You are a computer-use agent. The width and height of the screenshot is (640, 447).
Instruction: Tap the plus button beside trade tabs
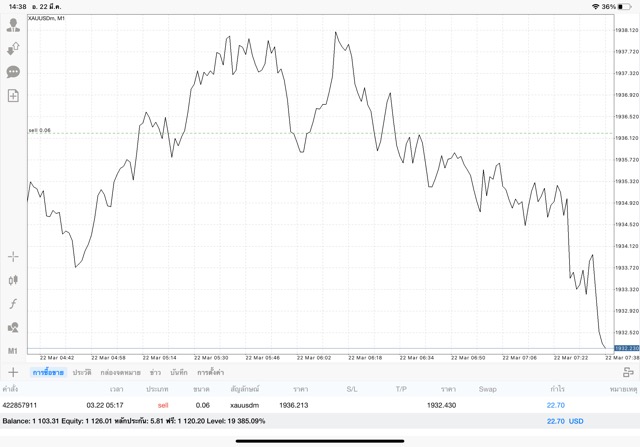pos(13,372)
